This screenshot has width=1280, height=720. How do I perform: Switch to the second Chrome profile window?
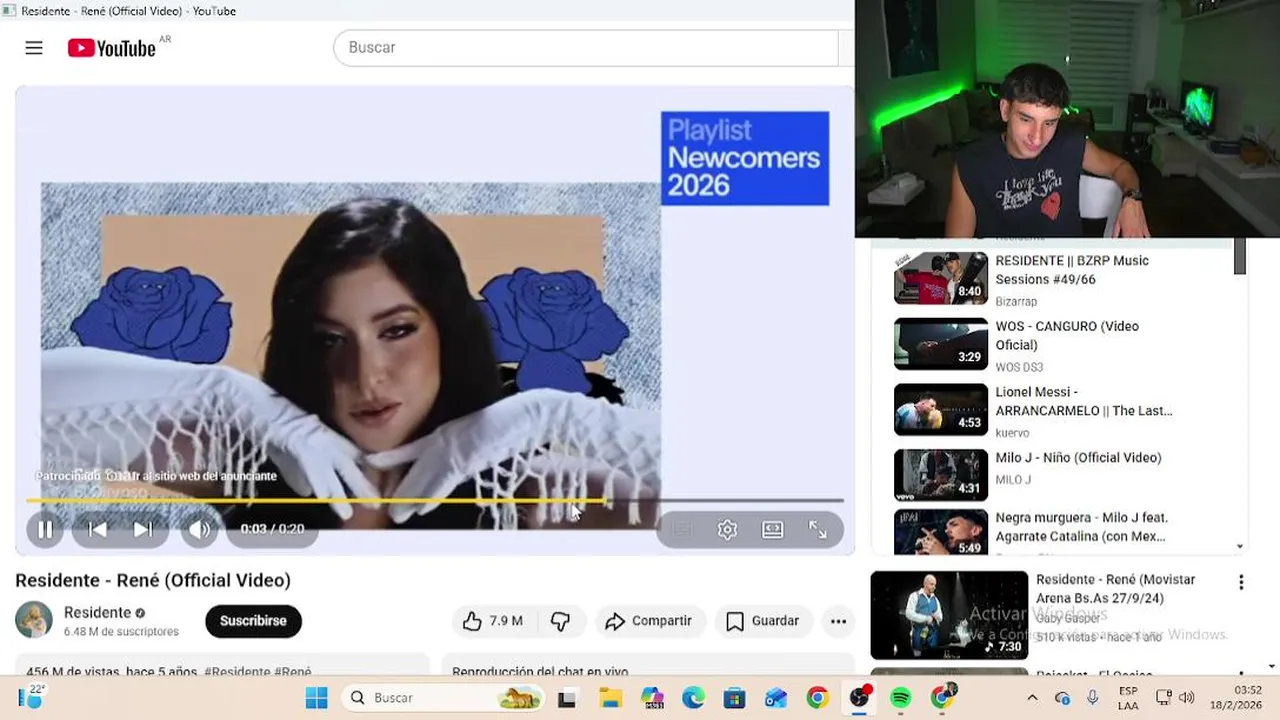942,697
